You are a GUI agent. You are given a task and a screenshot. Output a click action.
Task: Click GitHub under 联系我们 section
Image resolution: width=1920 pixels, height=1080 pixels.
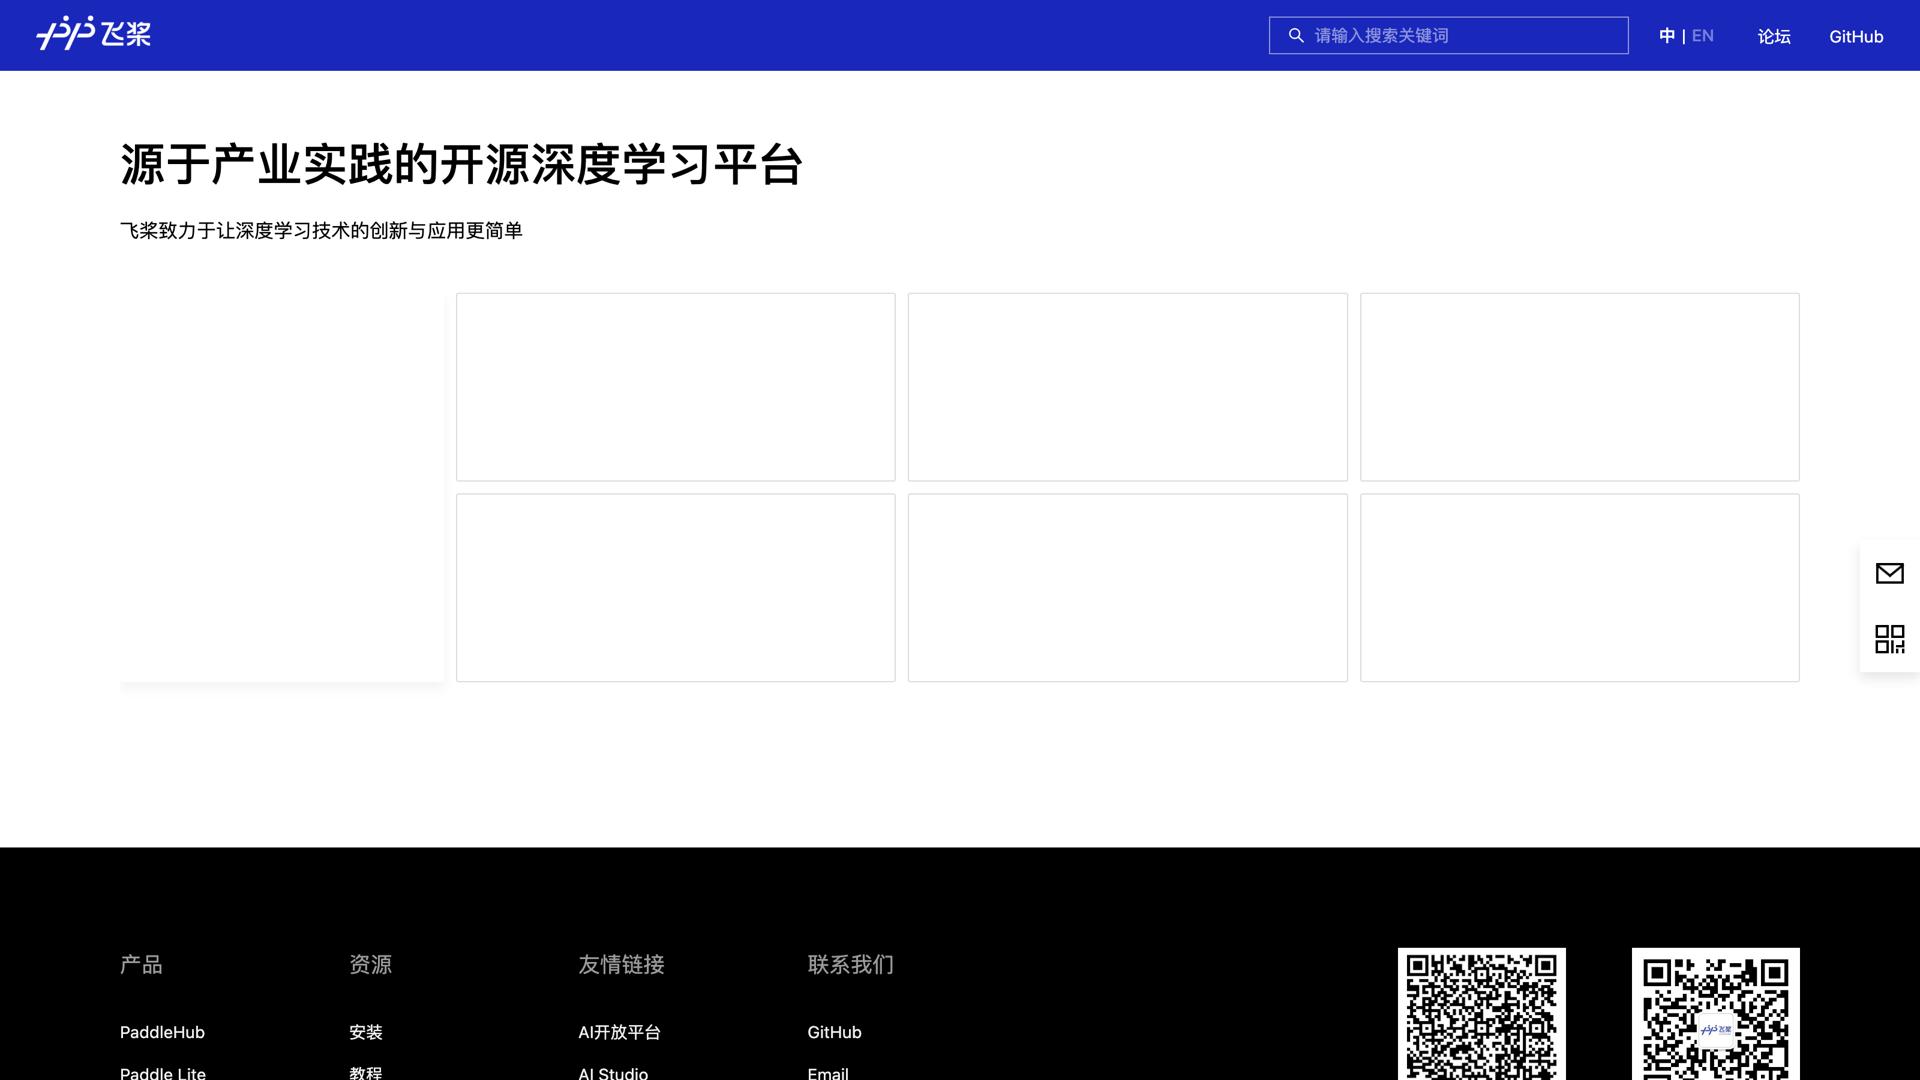coord(834,1032)
